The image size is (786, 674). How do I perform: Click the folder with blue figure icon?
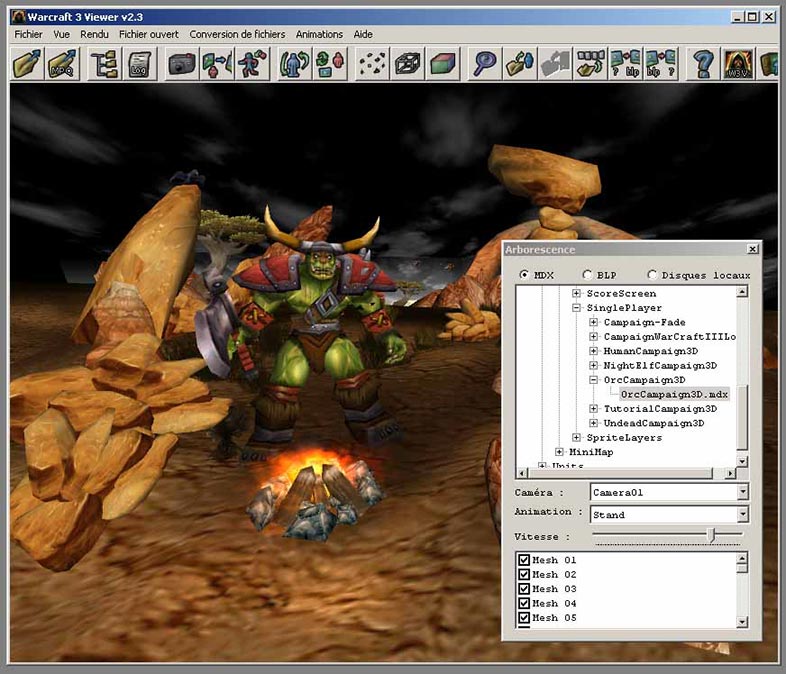point(520,63)
